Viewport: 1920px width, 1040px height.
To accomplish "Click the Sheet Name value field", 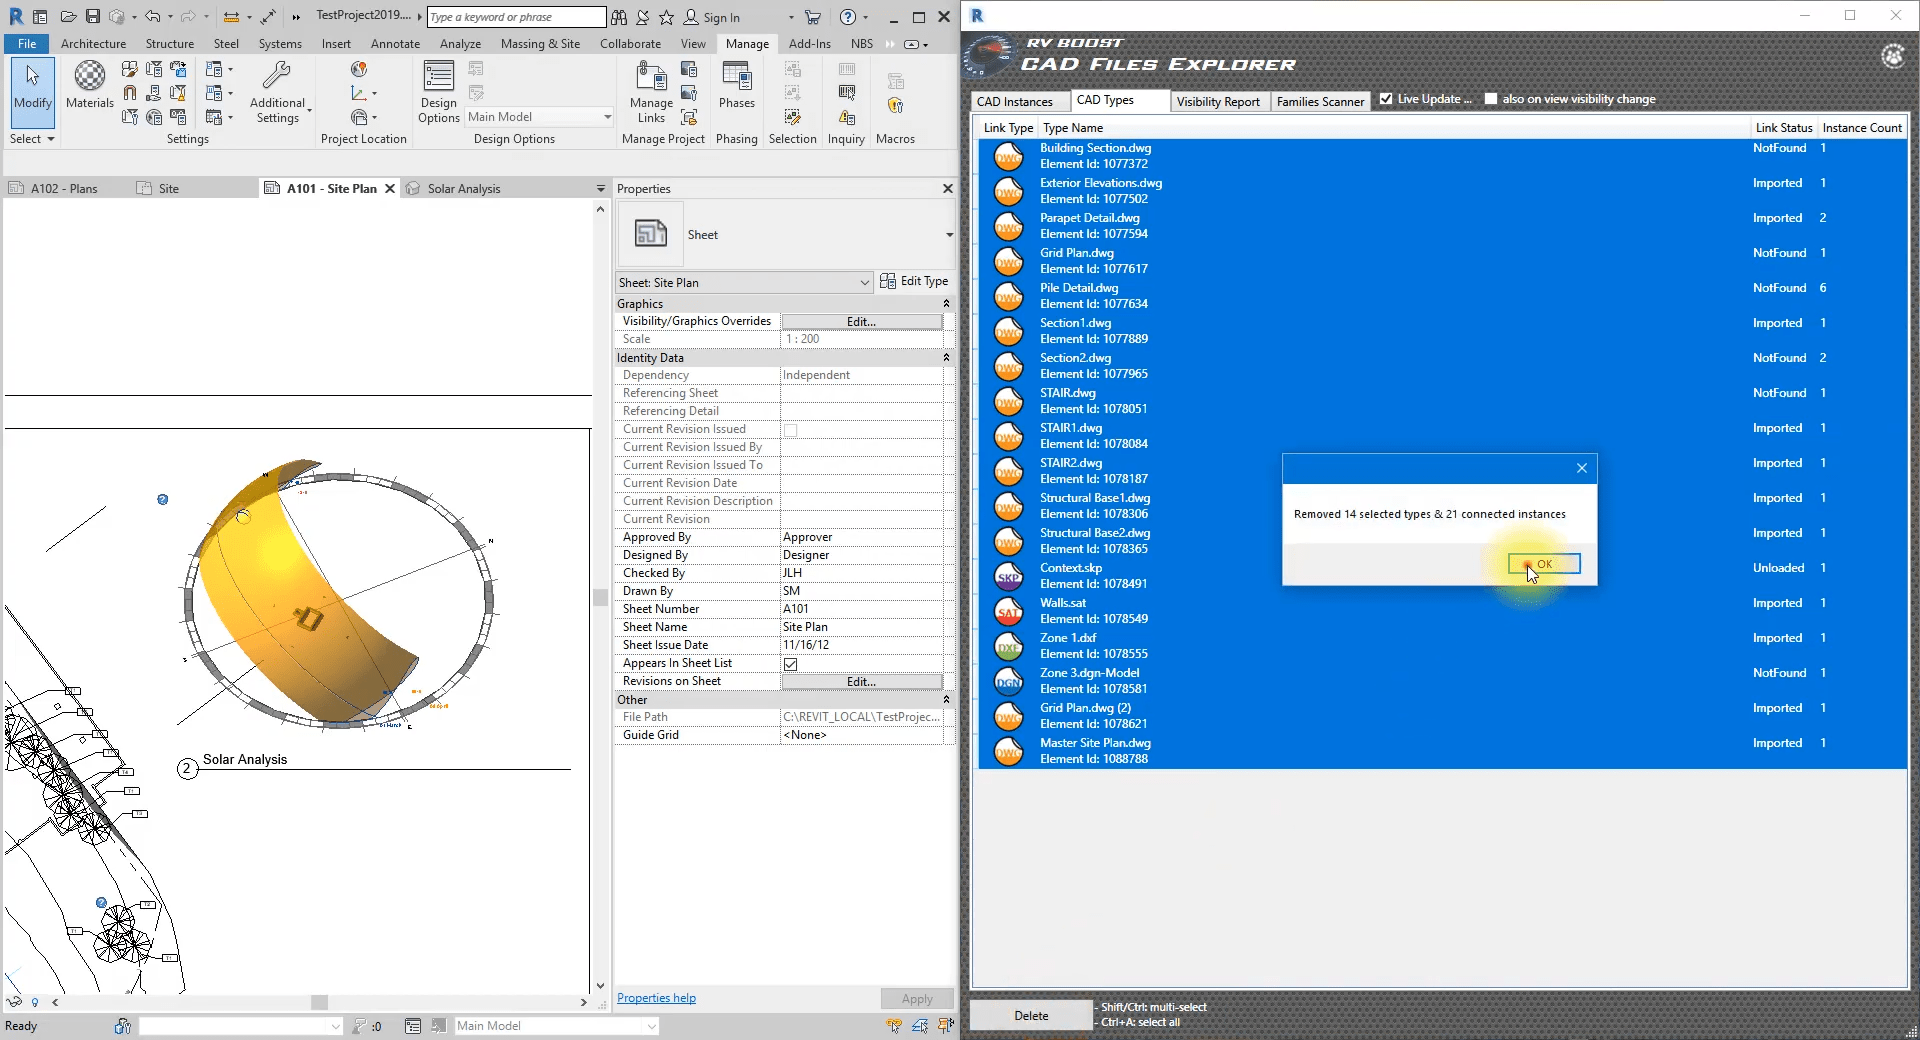I will point(861,627).
